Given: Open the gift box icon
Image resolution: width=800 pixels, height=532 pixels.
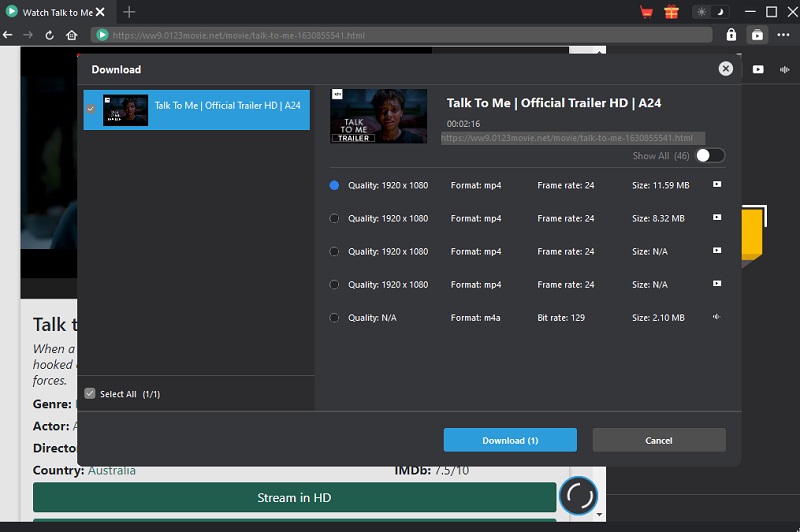Looking at the screenshot, I should point(671,12).
